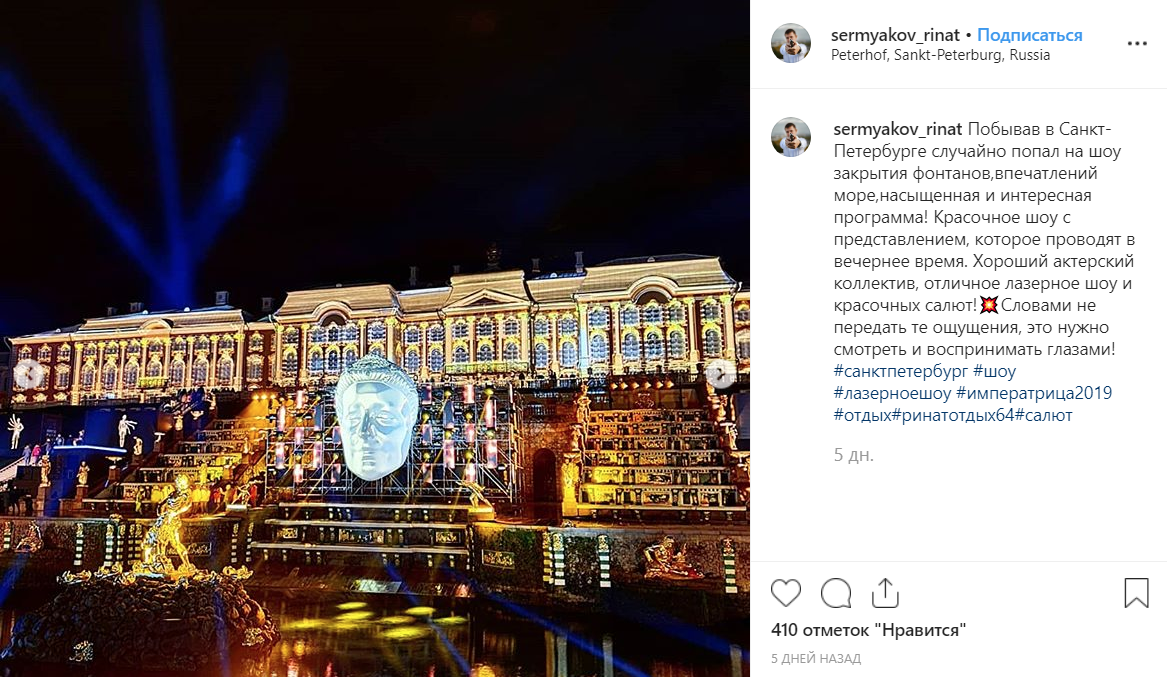Follow the account via Подписаться
1167x677 pixels.
(1029, 35)
